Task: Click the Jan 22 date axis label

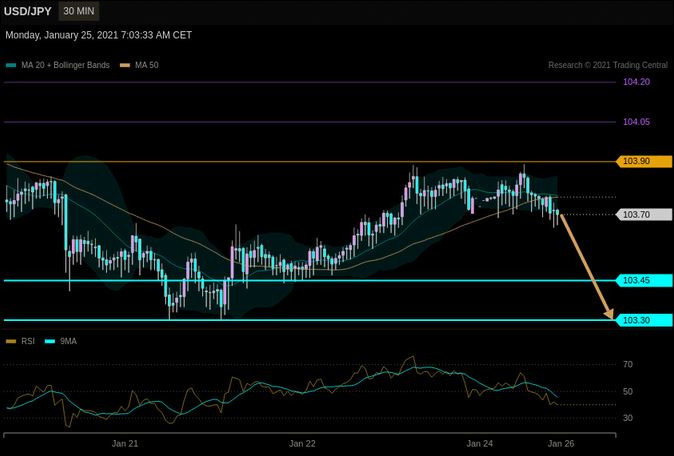Action: coord(302,444)
